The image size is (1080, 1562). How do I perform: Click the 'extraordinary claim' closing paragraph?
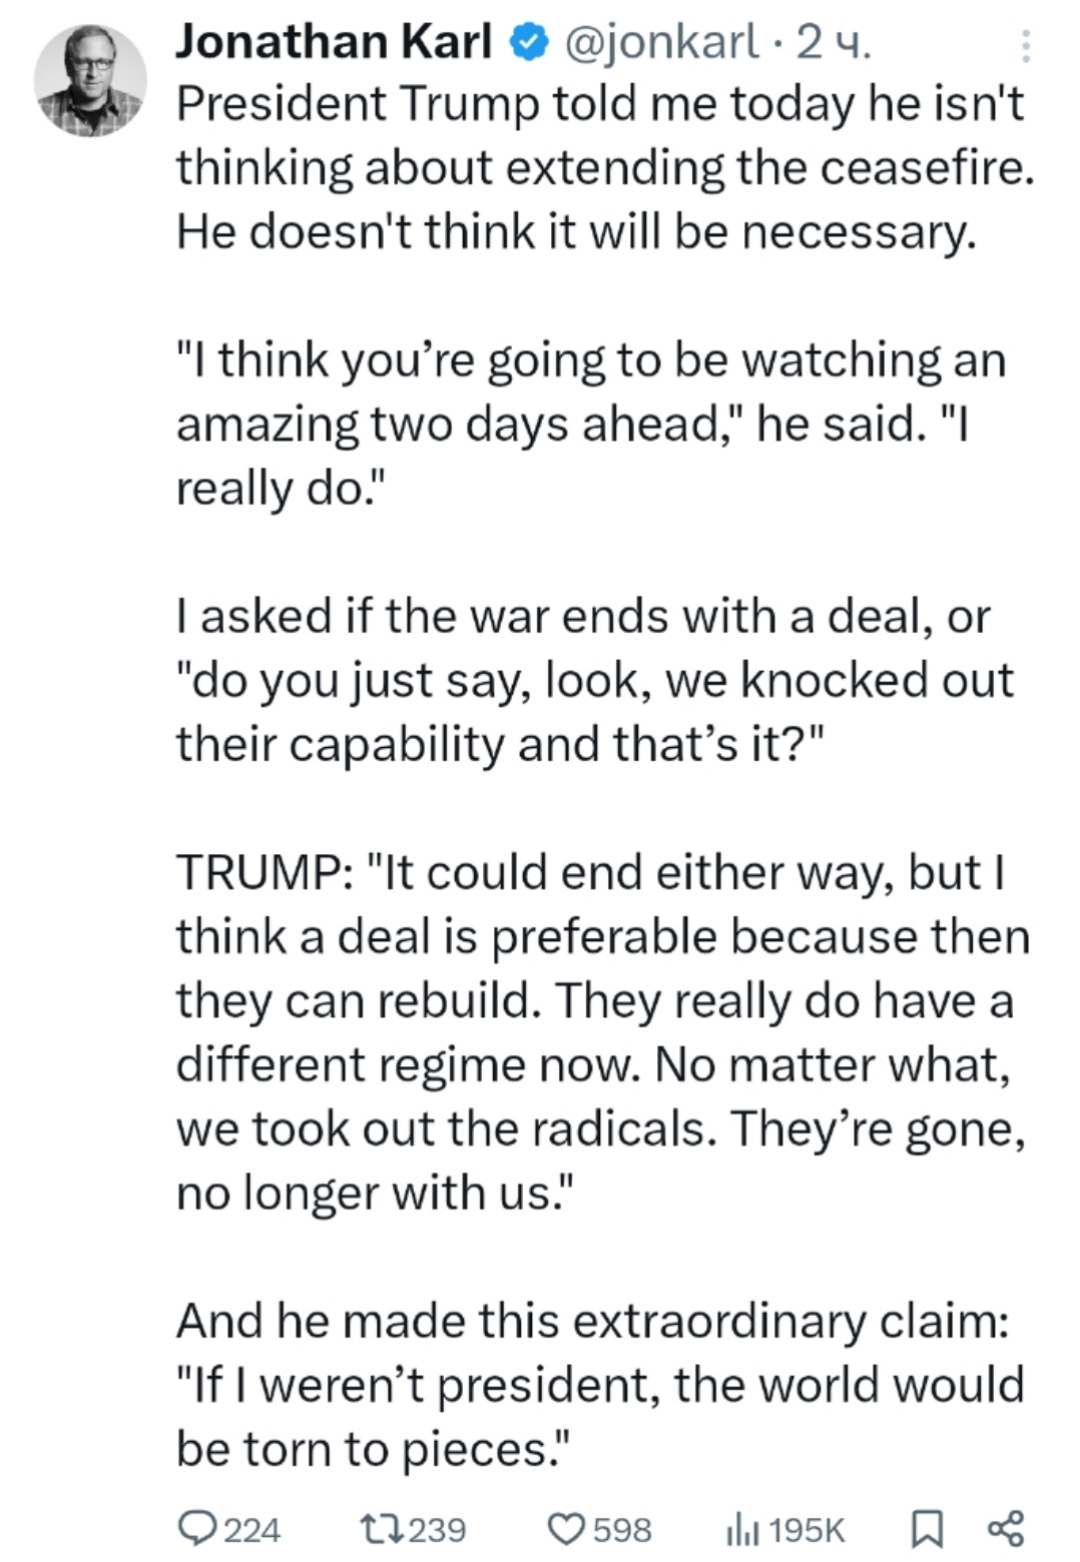click(x=600, y=1385)
